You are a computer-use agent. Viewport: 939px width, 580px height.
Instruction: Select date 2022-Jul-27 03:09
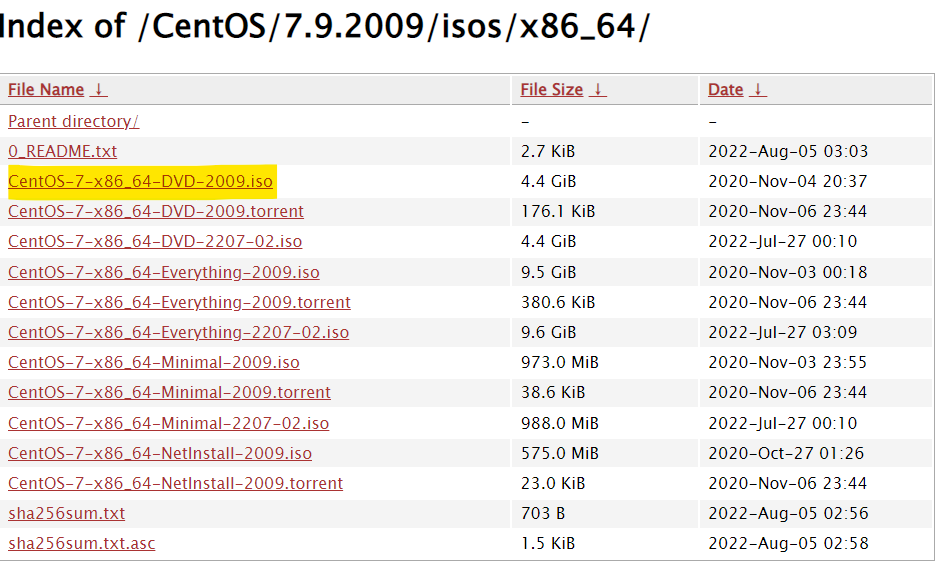[783, 332]
